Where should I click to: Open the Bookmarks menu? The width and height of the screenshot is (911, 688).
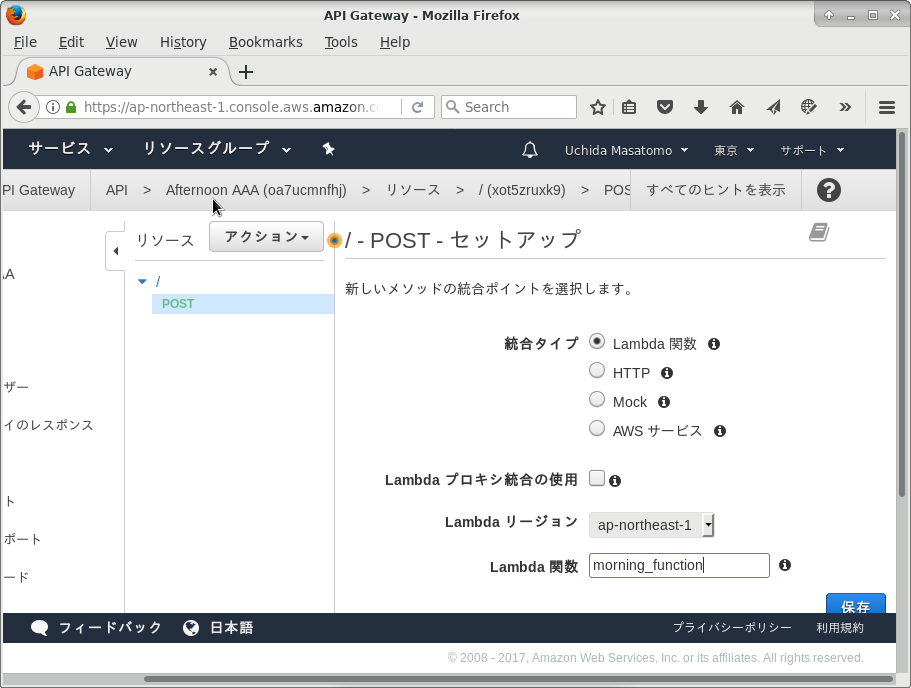click(266, 42)
